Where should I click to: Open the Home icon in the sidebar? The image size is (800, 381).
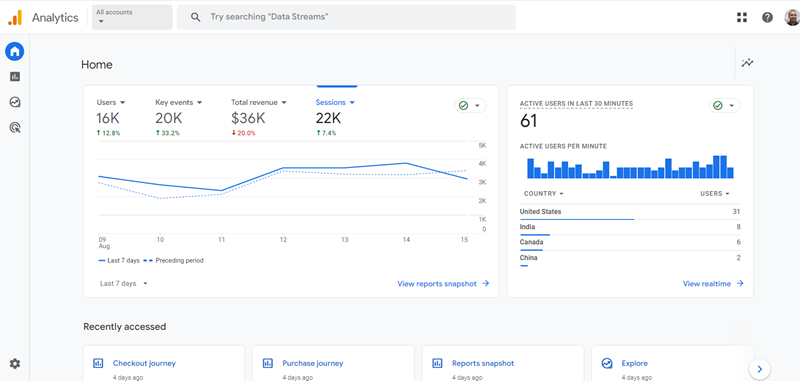click(15, 52)
